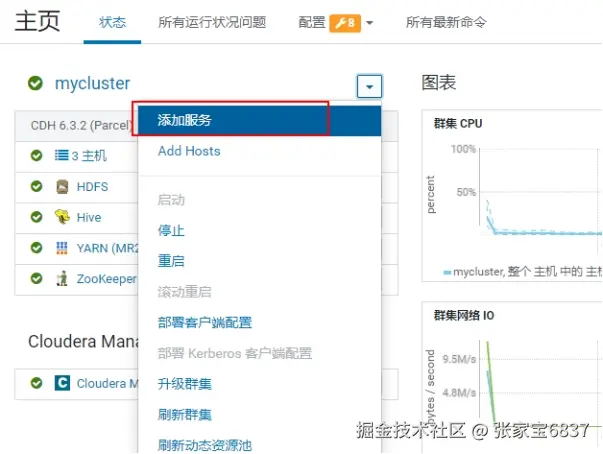Click the green status check next to ZooKeeper
This screenshot has width=603, height=454.
[x=36, y=278]
